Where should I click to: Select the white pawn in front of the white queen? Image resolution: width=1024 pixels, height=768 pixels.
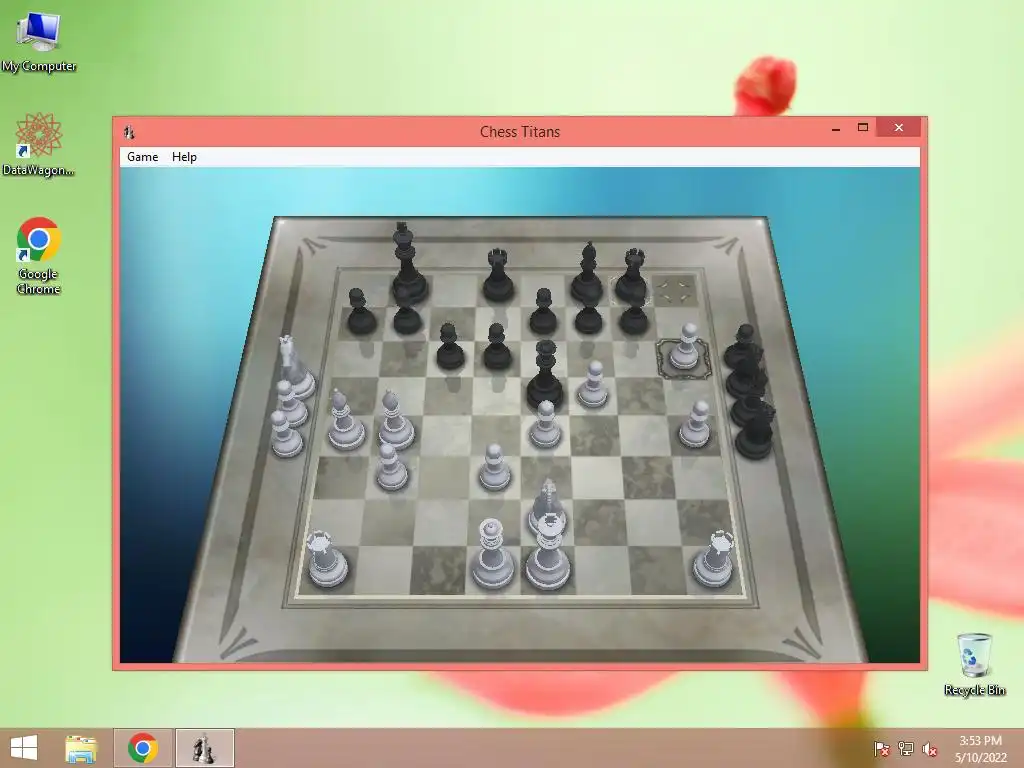click(494, 466)
